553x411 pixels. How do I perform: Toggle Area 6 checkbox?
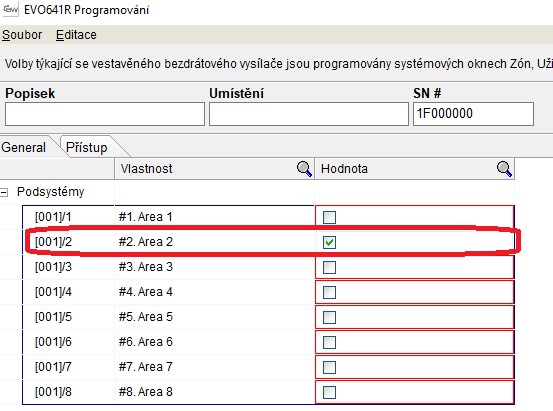tap(329, 342)
